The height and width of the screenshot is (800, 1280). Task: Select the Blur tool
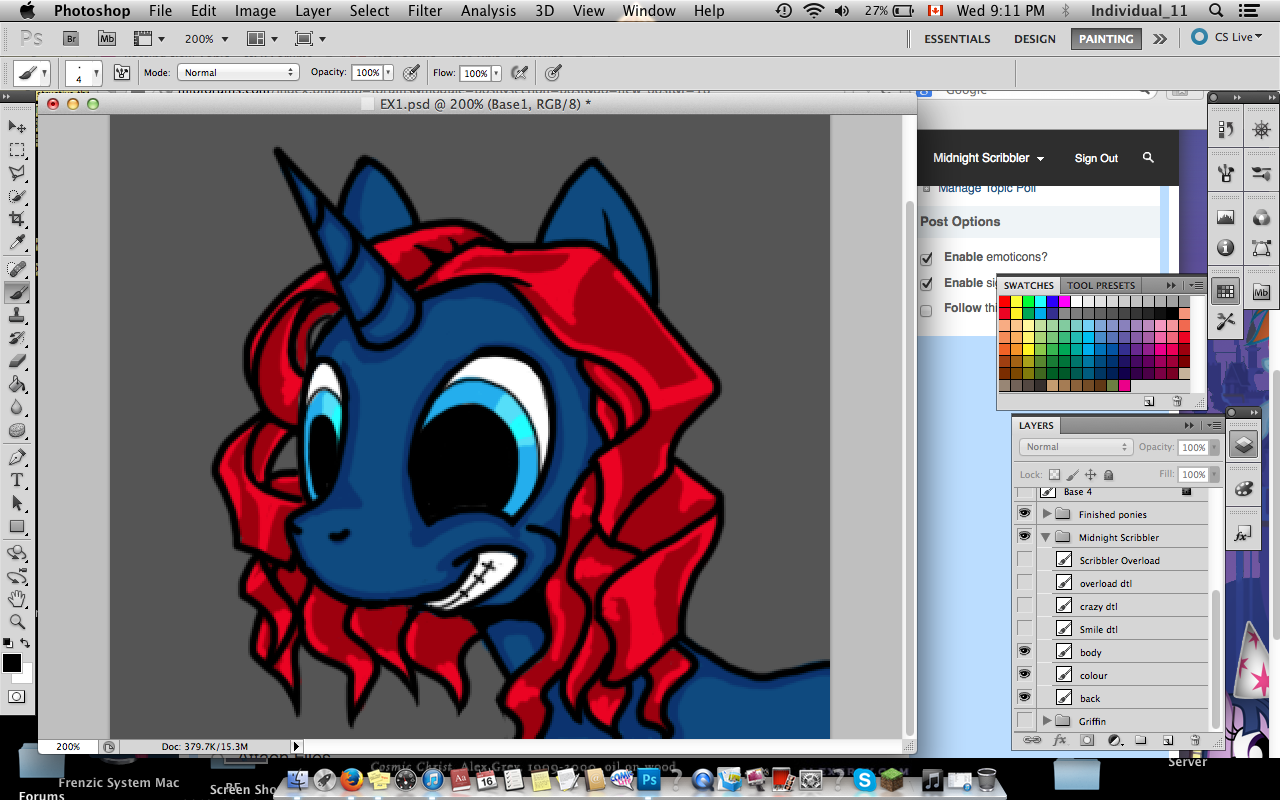coord(17,407)
